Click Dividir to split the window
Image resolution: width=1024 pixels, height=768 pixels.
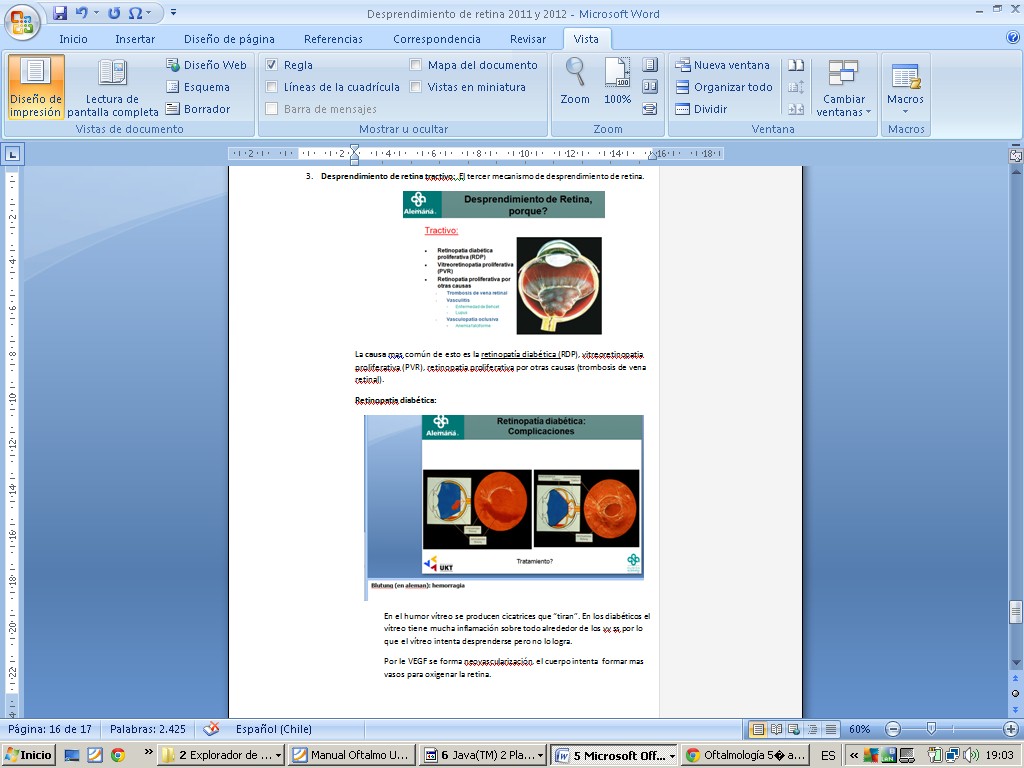(x=701, y=109)
